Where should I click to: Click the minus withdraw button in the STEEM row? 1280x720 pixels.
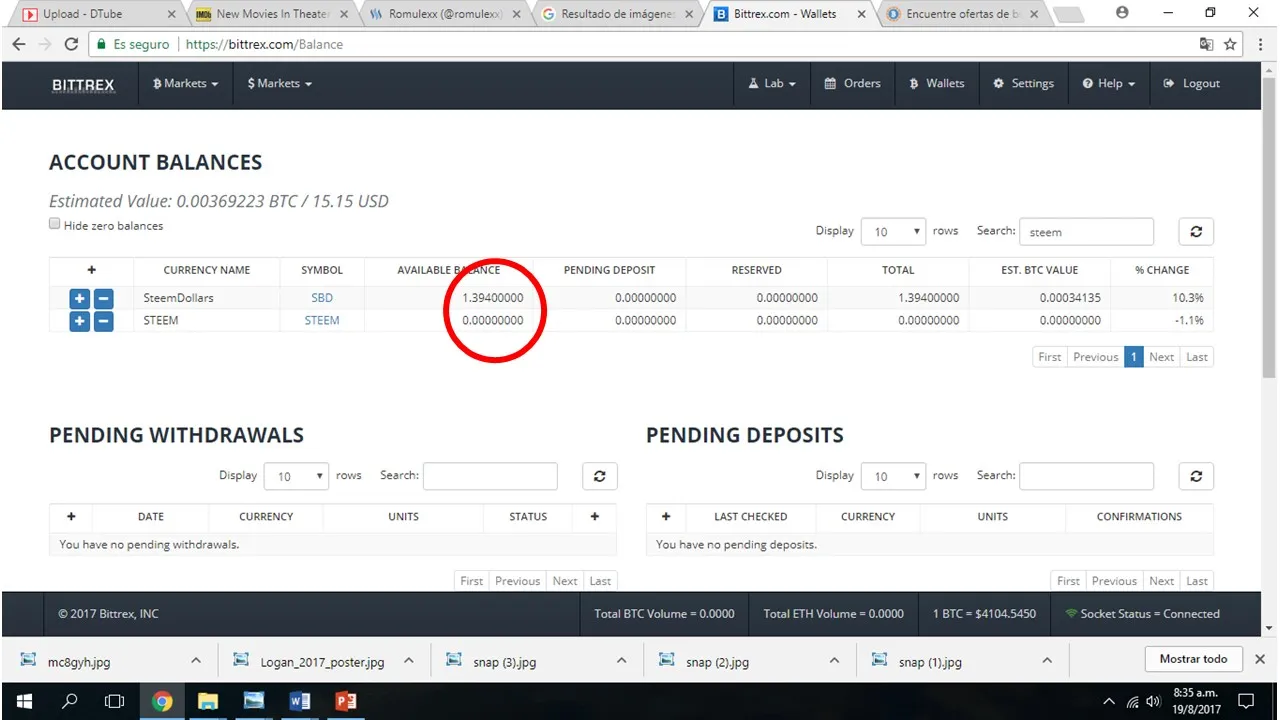(x=103, y=321)
